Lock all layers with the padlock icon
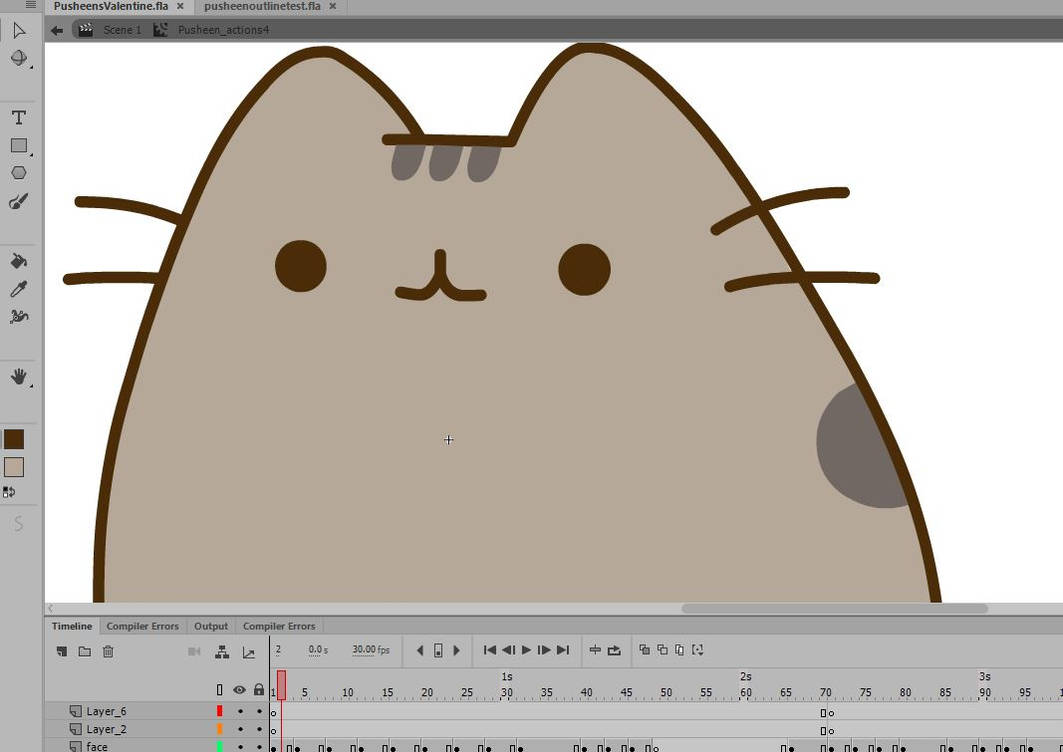The width and height of the screenshot is (1063, 752). [258, 690]
